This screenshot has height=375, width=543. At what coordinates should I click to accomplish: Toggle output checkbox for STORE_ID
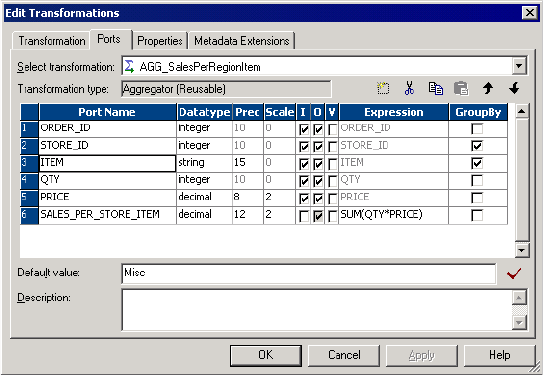pos(318,147)
